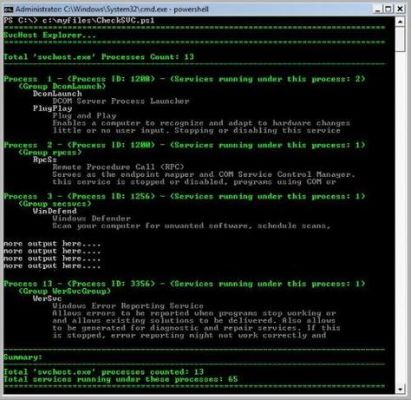Click the scrollbar down arrow
Screen dimensions: 411x400
(x=400, y=388)
